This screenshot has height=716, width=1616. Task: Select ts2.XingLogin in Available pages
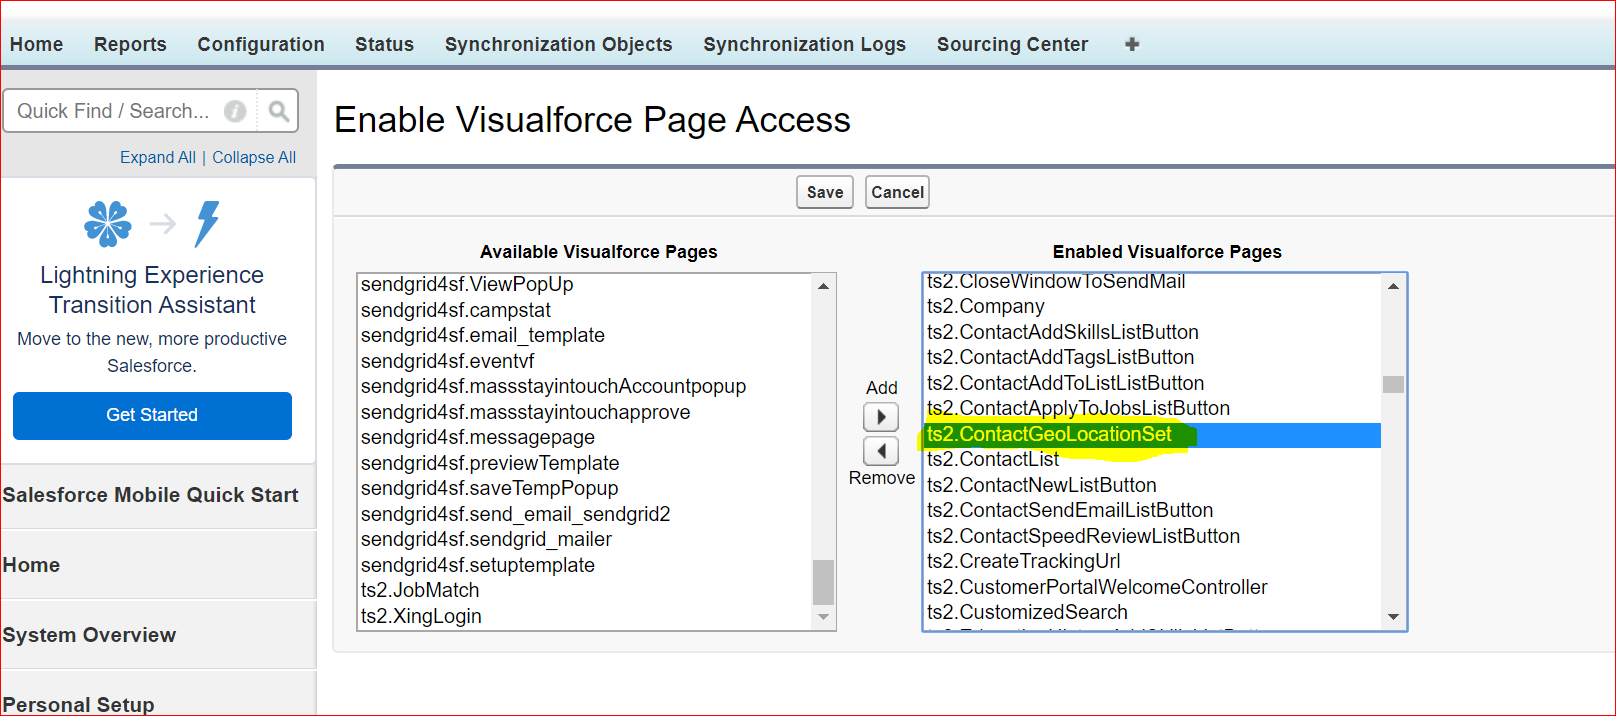[x=584, y=616]
